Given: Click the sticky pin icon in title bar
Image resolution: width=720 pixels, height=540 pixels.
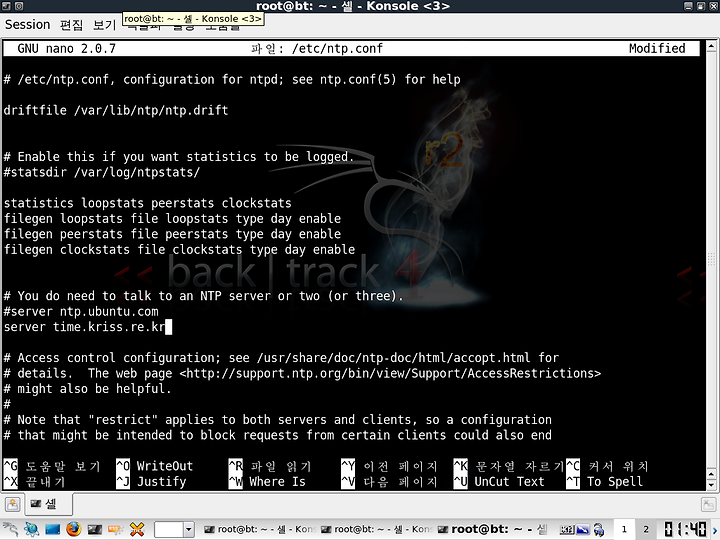Looking at the screenshot, I should (19, 6).
